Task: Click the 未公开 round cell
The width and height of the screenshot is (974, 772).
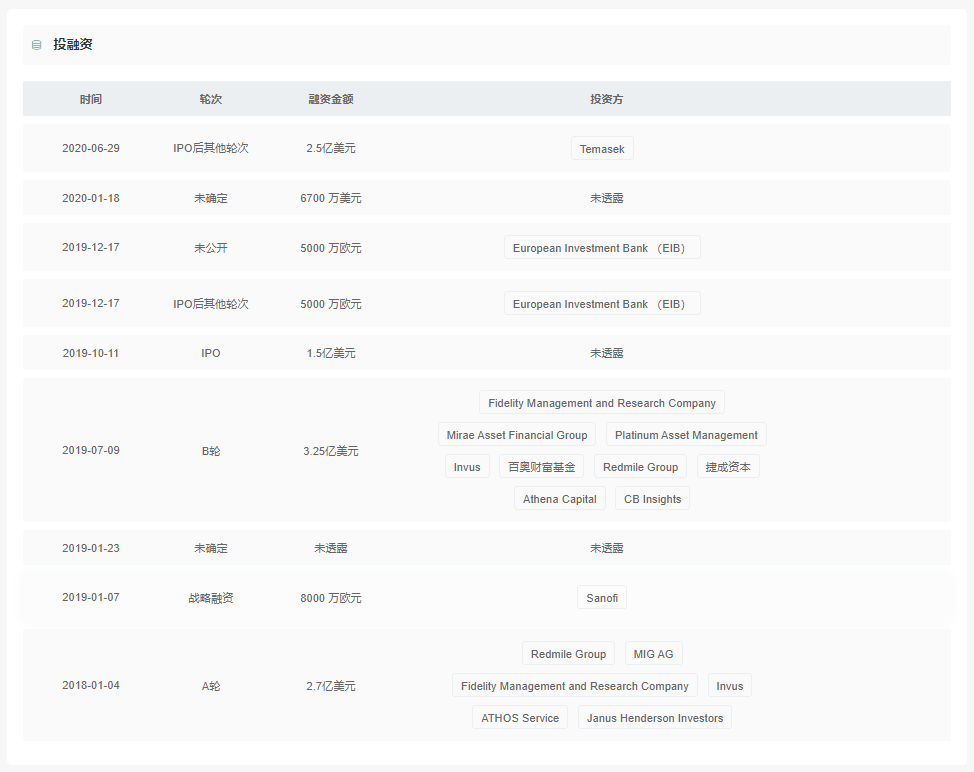Action: 211,247
